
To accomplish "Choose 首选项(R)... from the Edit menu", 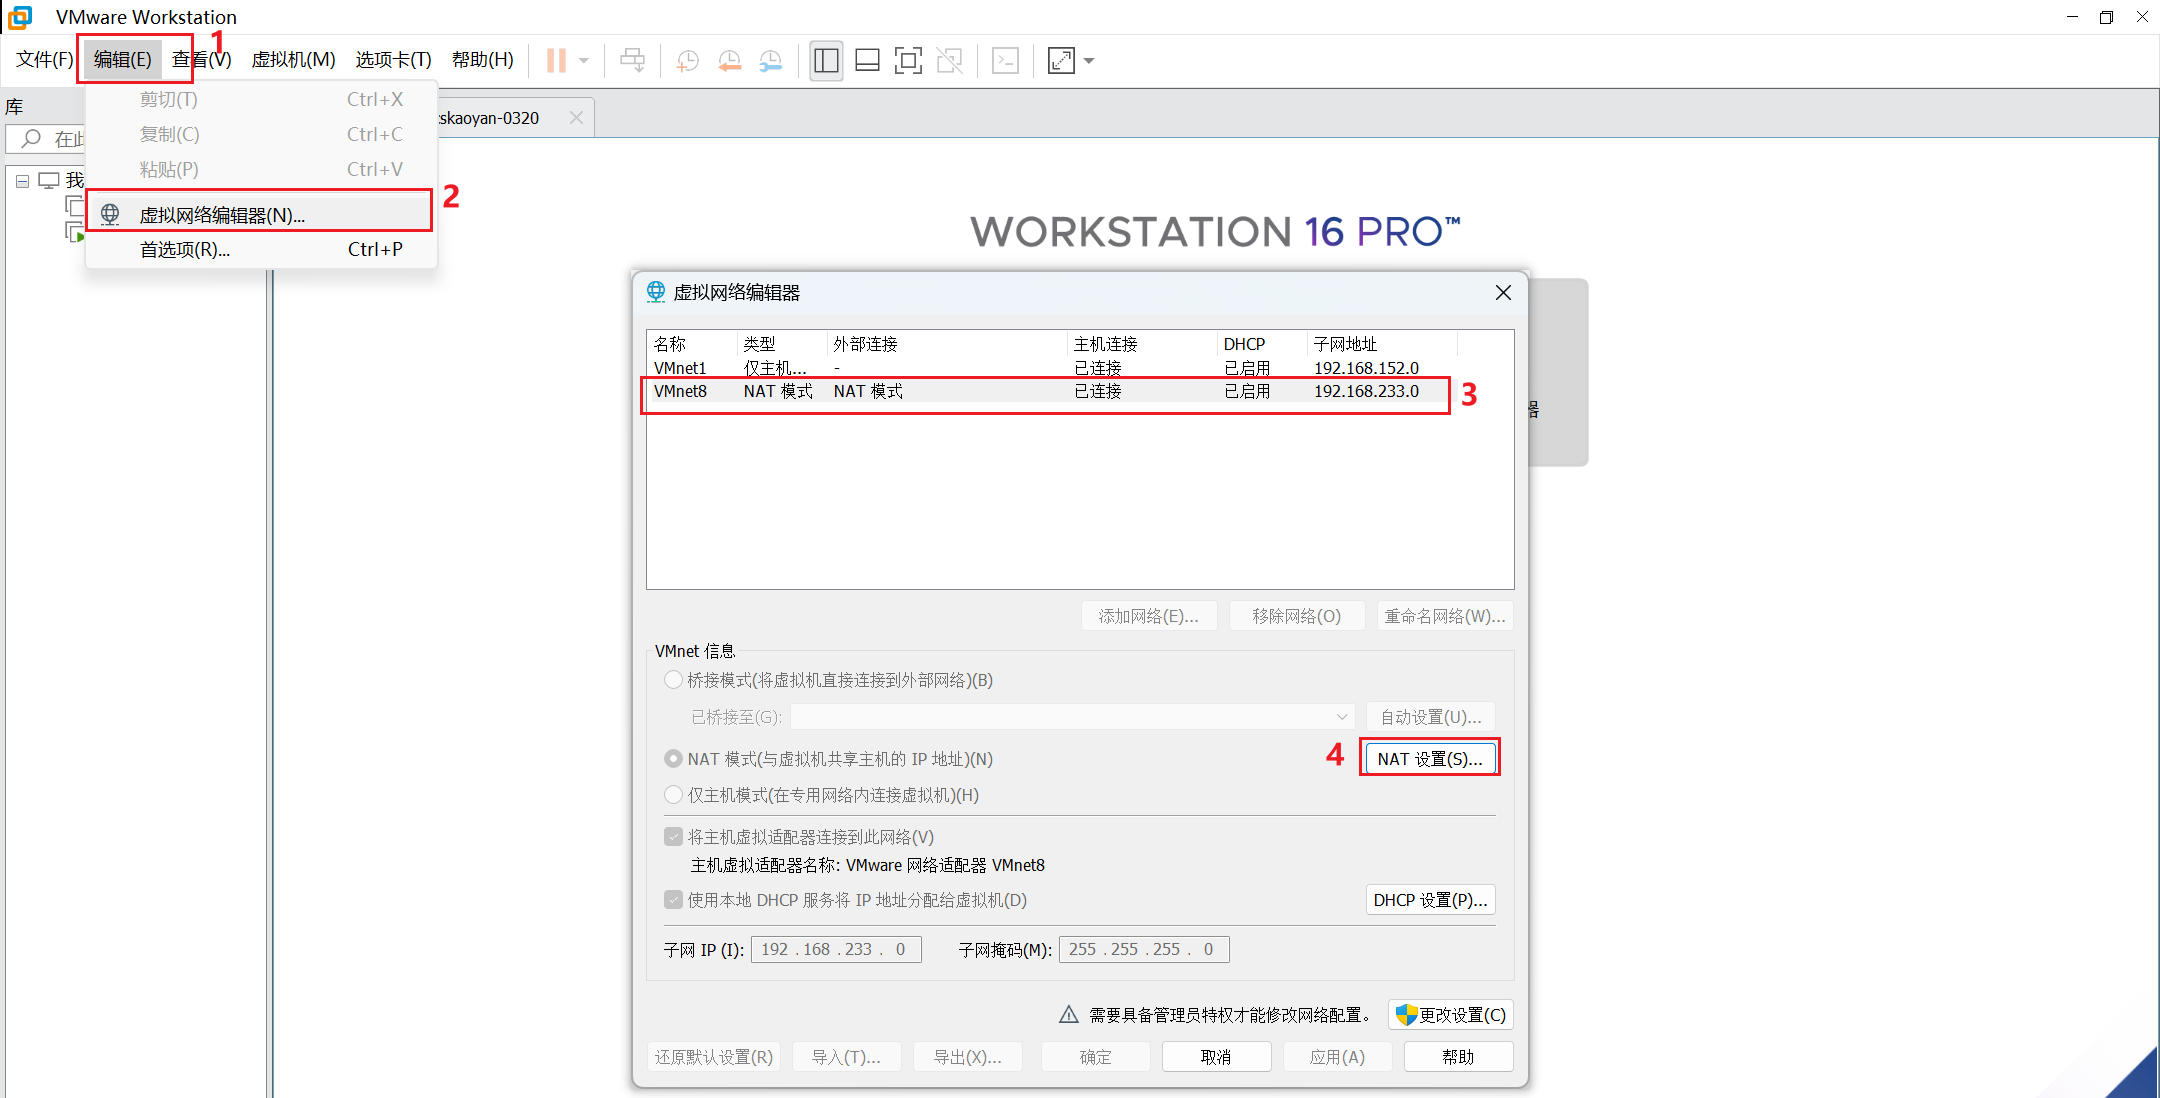I will [261, 250].
